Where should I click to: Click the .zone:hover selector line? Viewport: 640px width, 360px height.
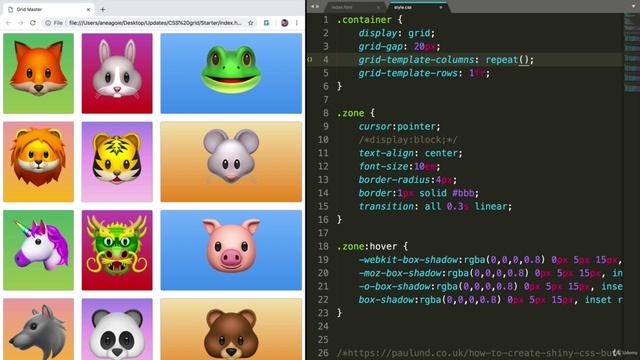pyautogui.click(x=367, y=246)
